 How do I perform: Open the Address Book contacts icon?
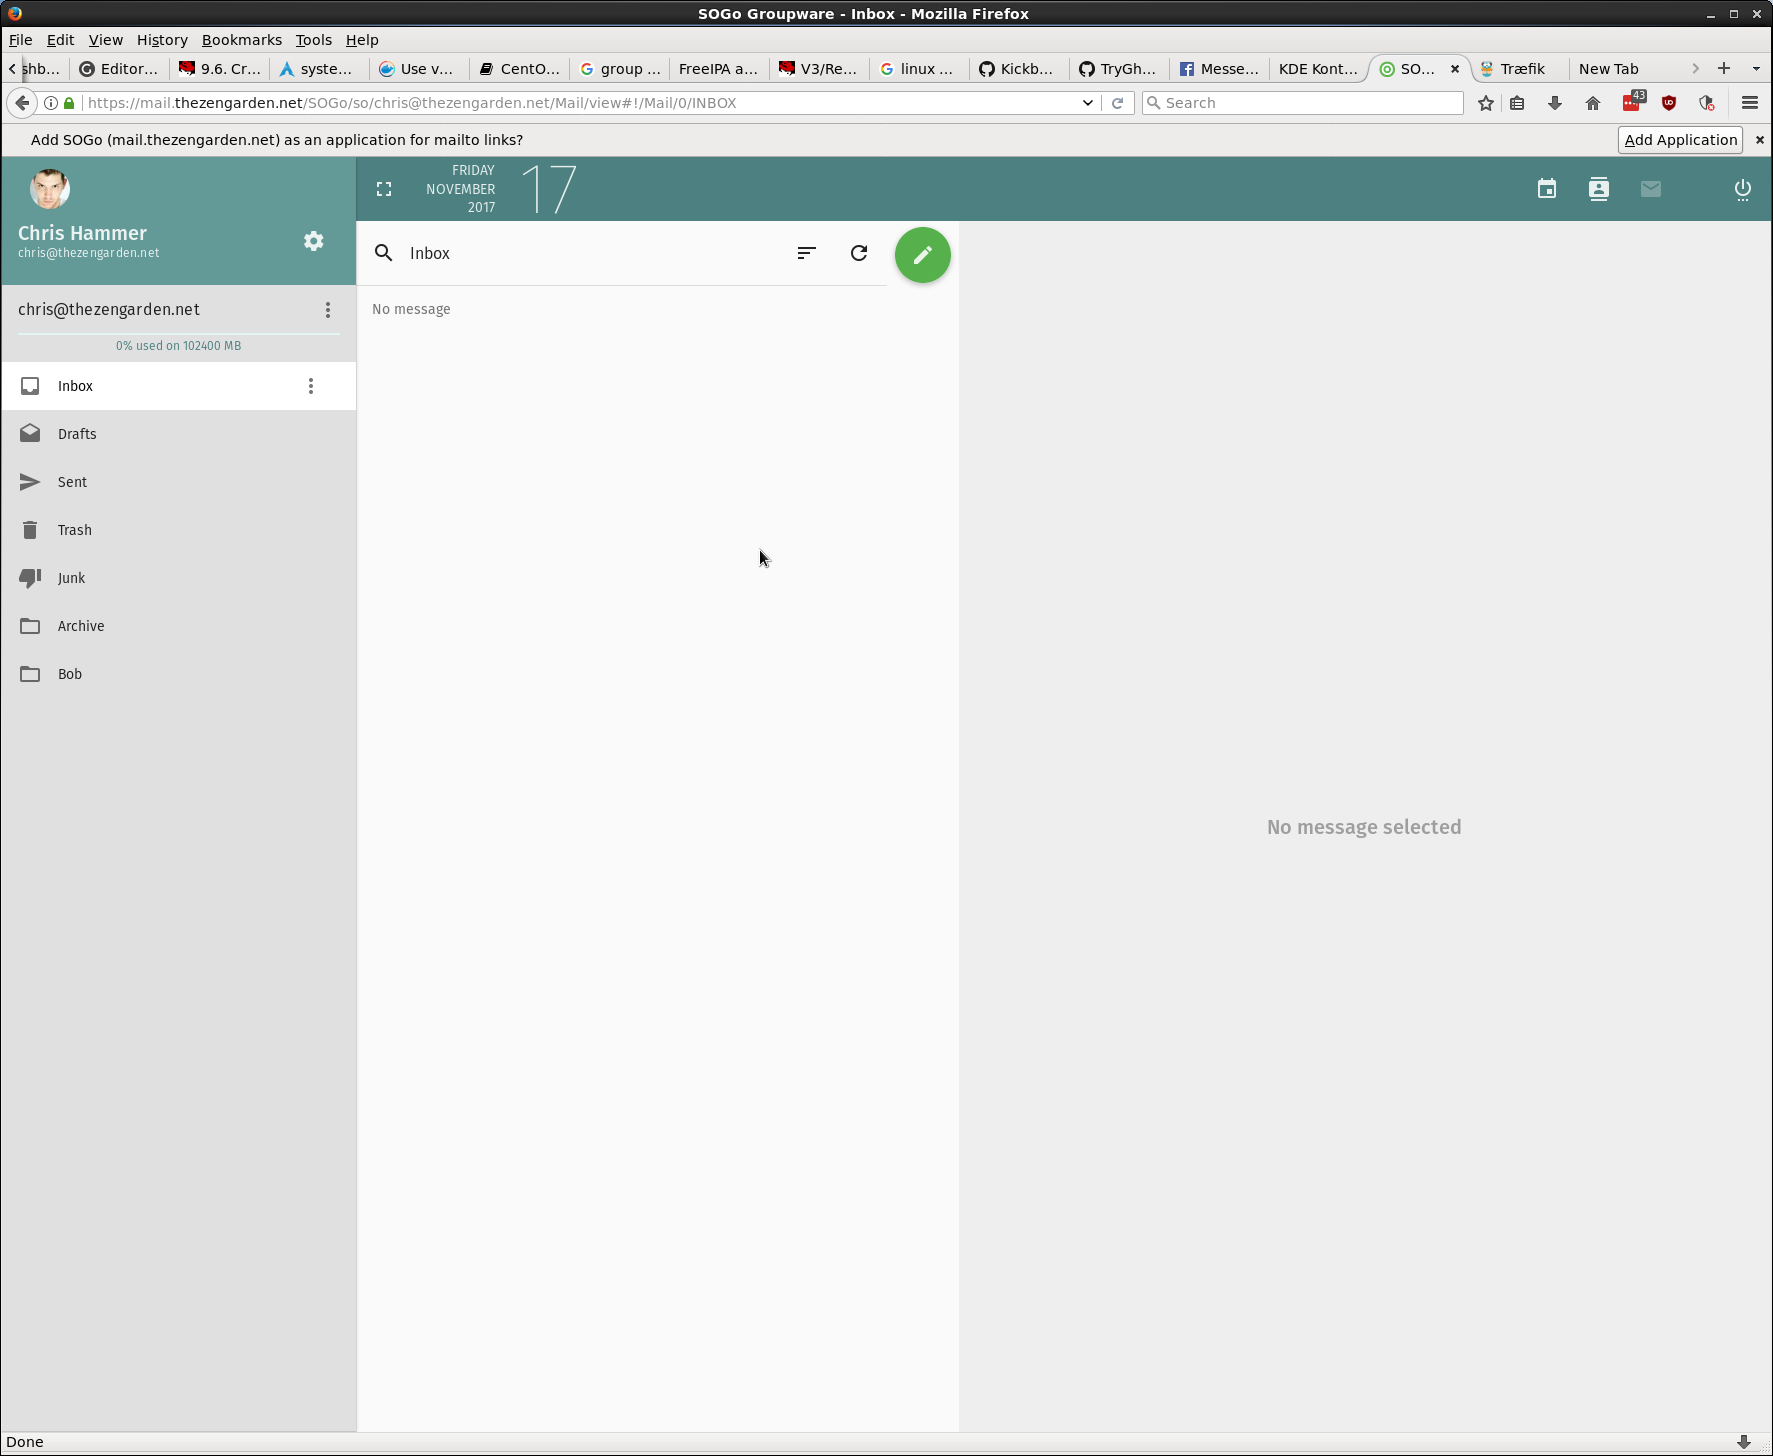[1598, 188]
